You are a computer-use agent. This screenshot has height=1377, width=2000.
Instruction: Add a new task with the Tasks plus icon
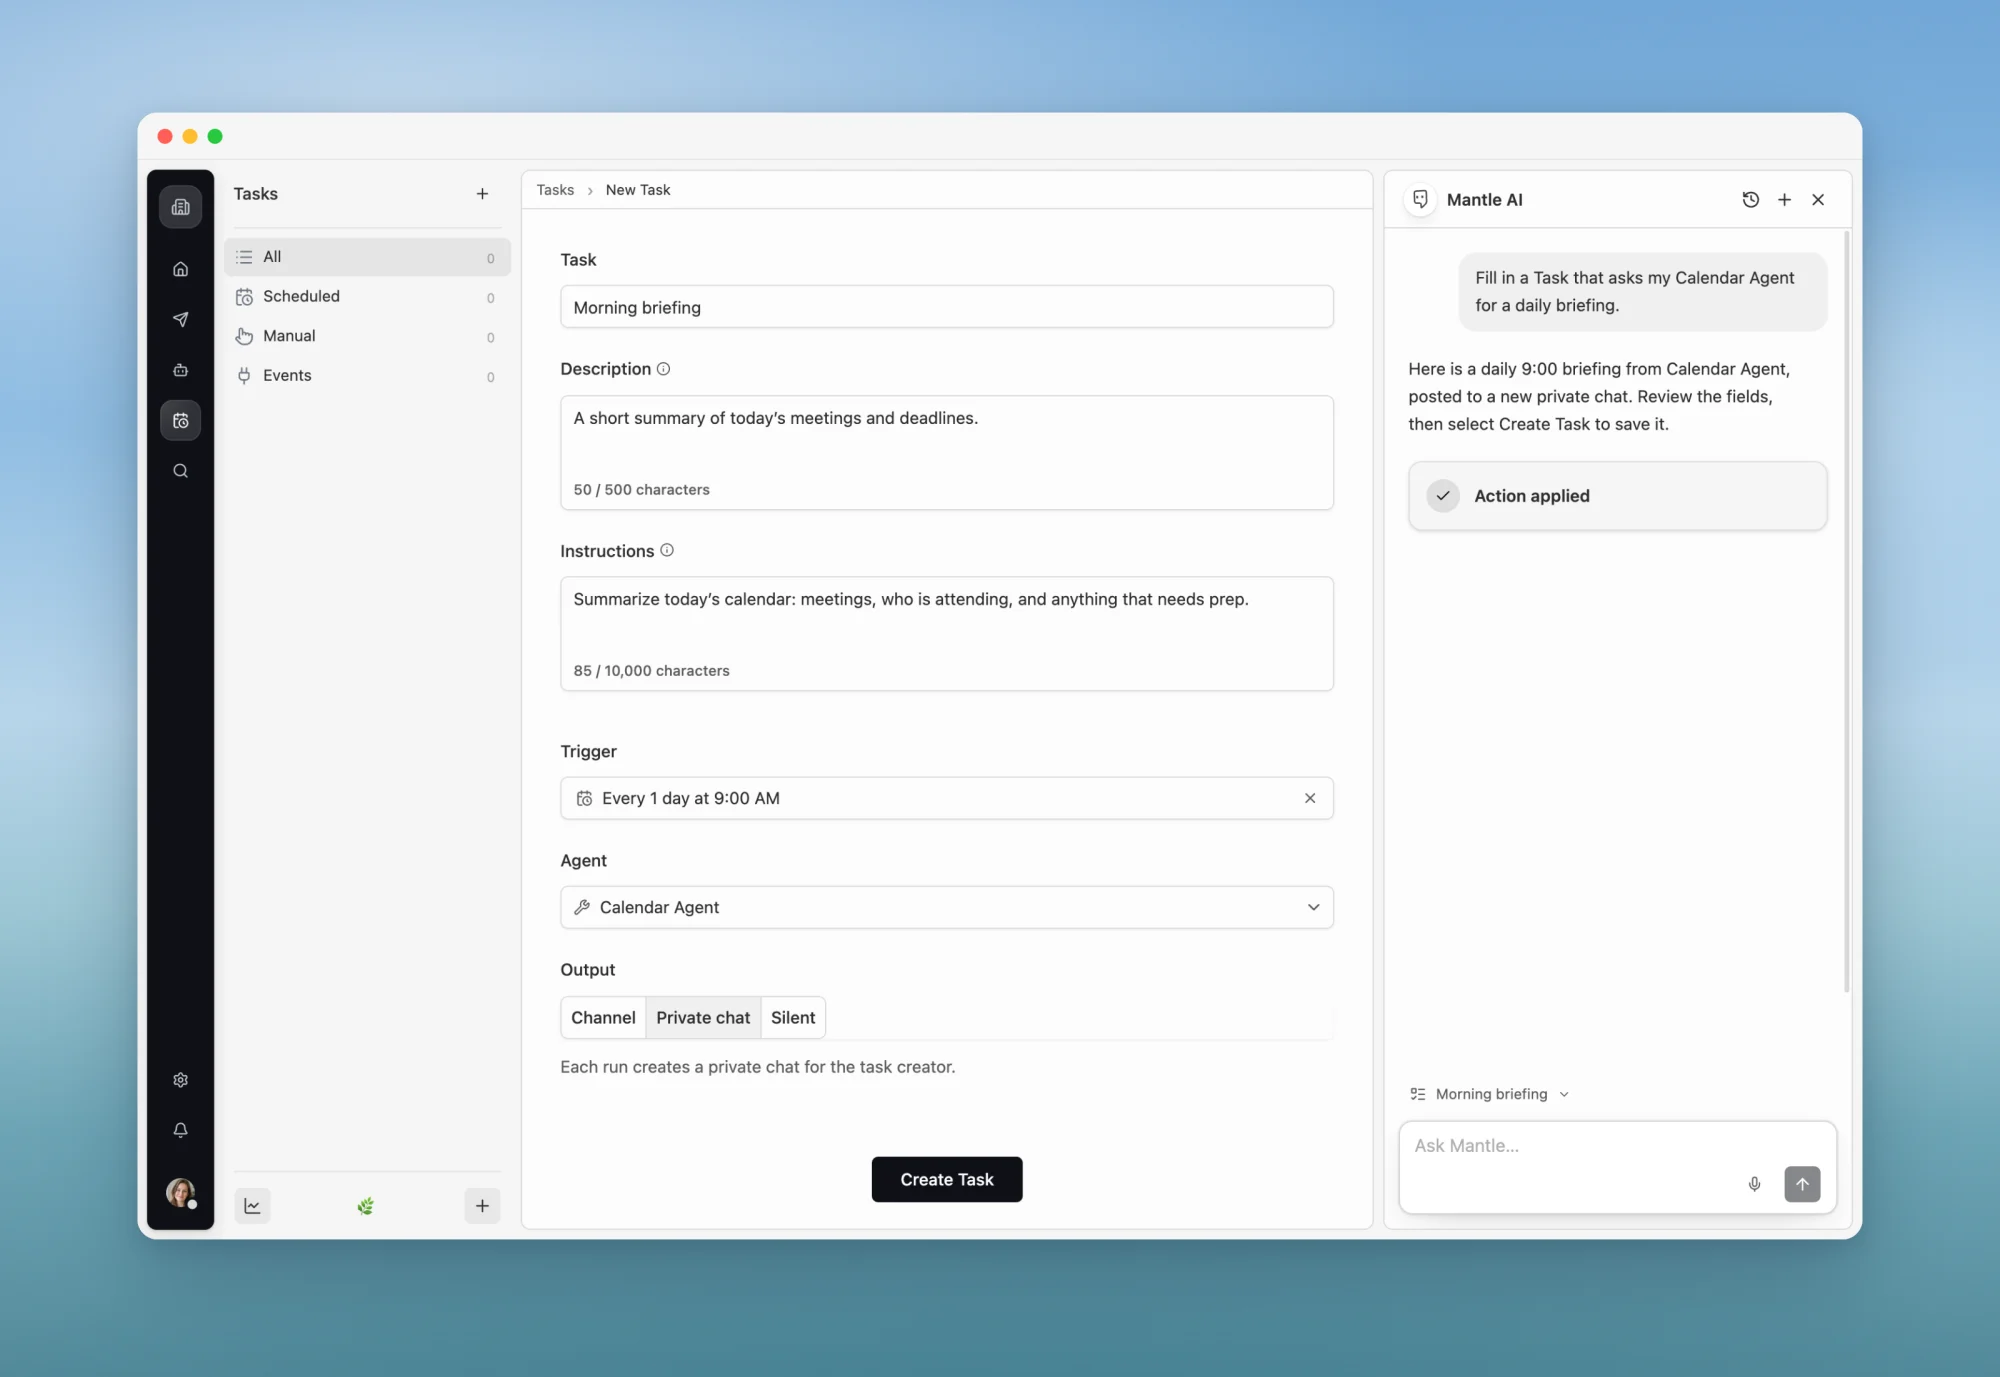[x=482, y=194]
